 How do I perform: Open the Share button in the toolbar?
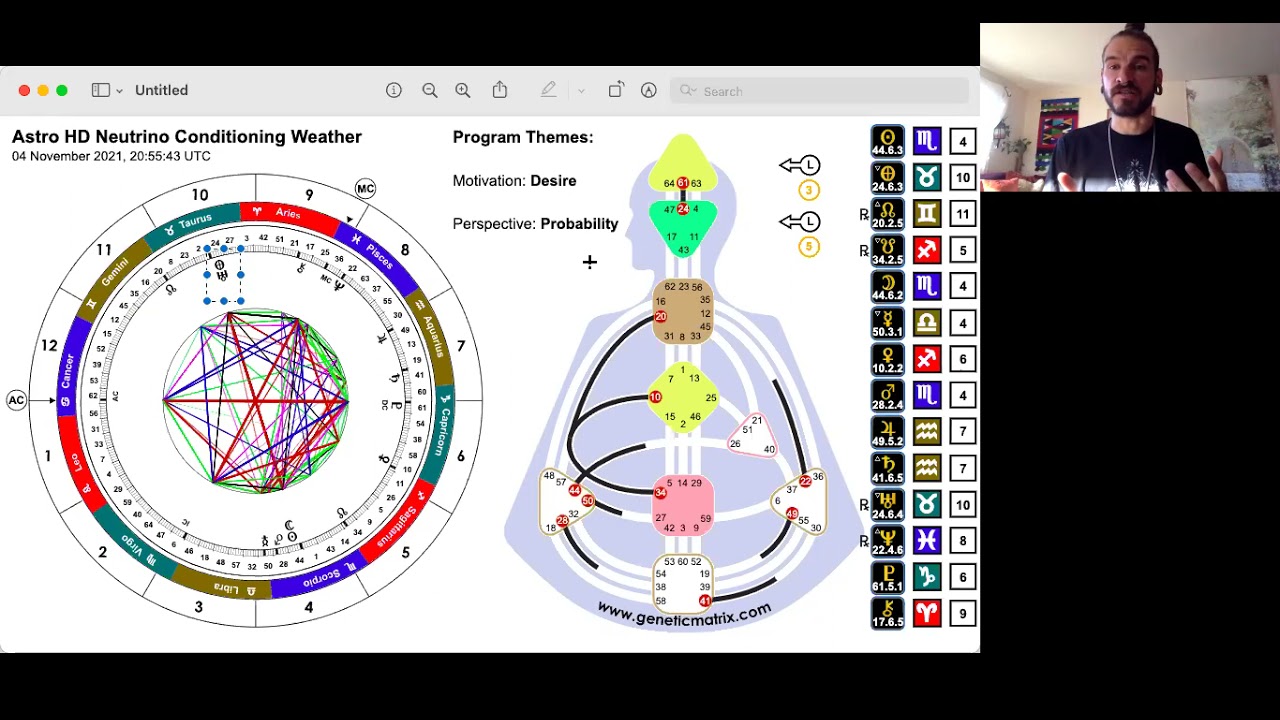point(500,90)
